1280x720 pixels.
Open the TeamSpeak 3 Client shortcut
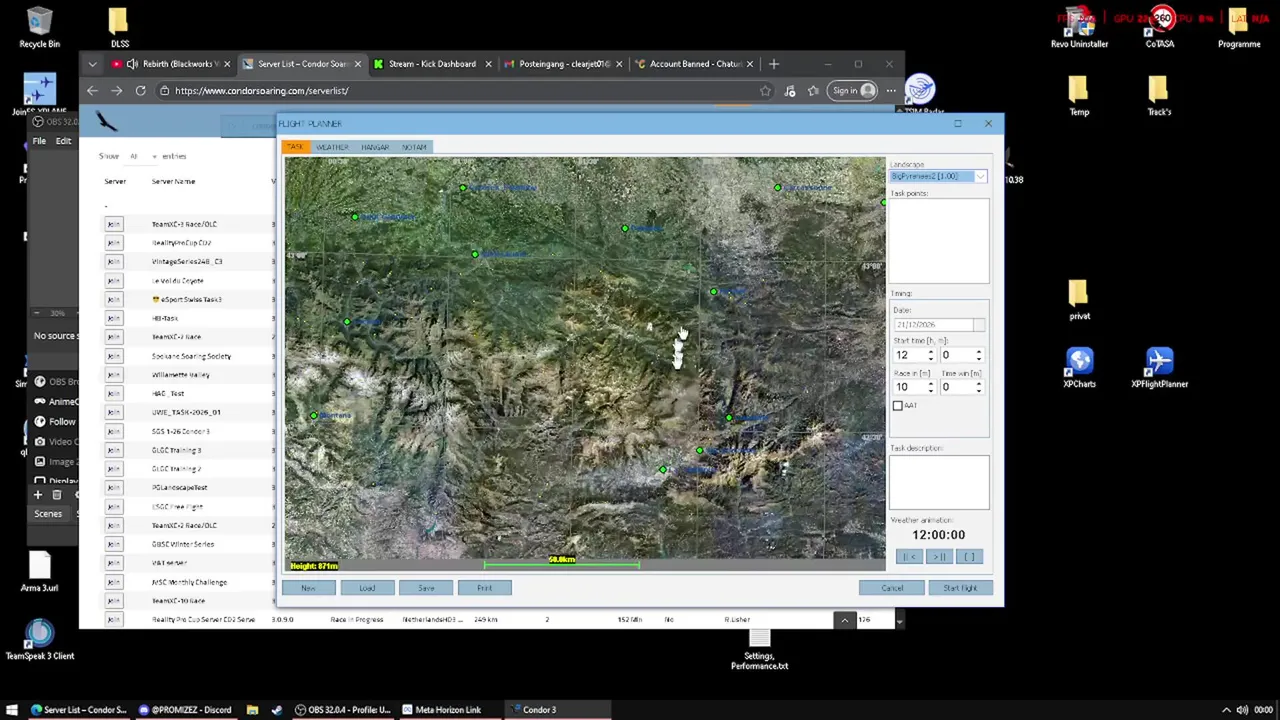39,640
